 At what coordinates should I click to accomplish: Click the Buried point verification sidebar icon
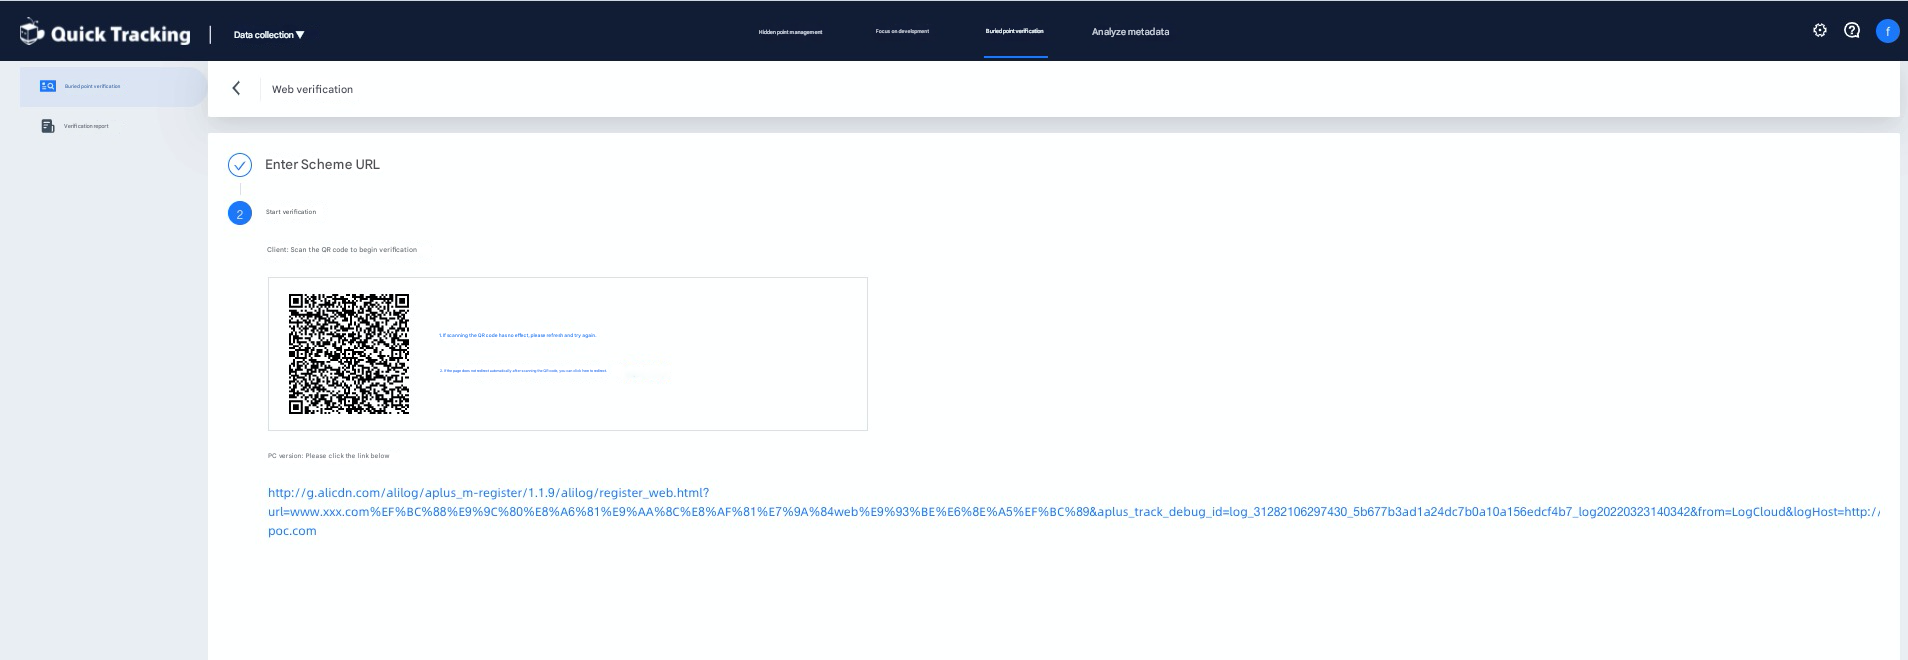pyautogui.click(x=47, y=86)
